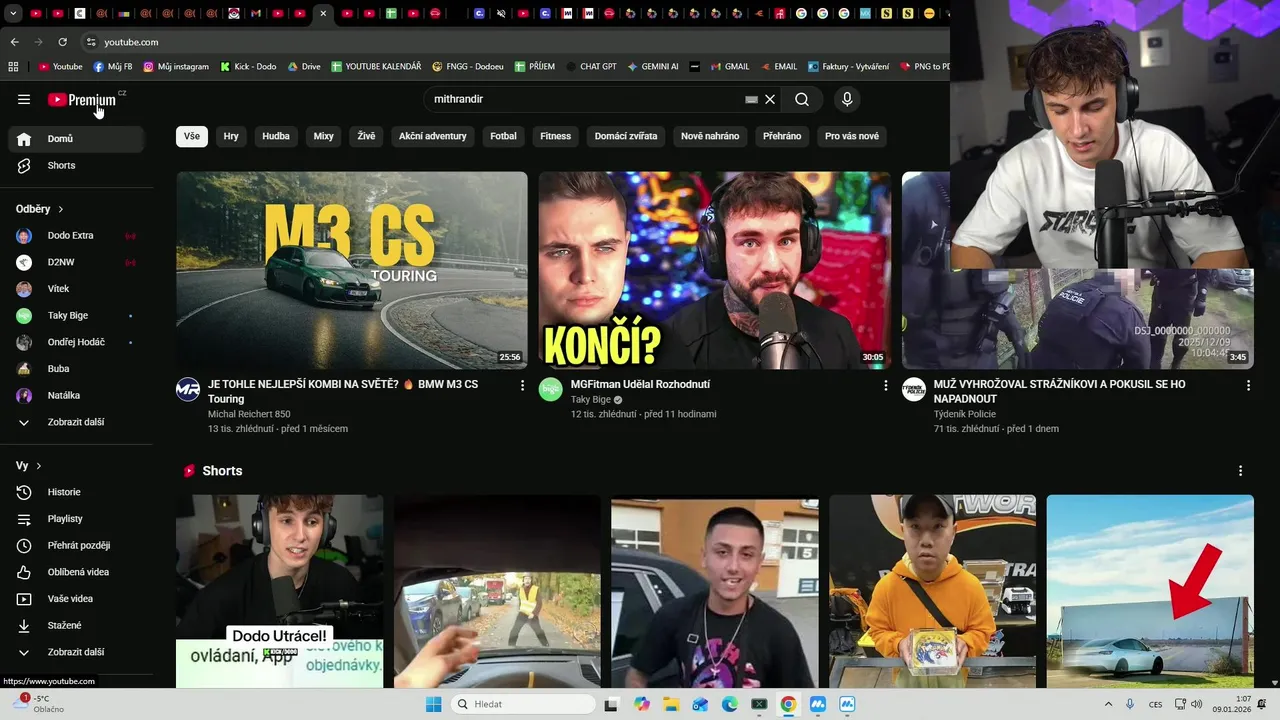Image resolution: width=1280 pixels, height=720 pixels.
Task: Select the Fotbal filter chip
Action: coord(504,136)
